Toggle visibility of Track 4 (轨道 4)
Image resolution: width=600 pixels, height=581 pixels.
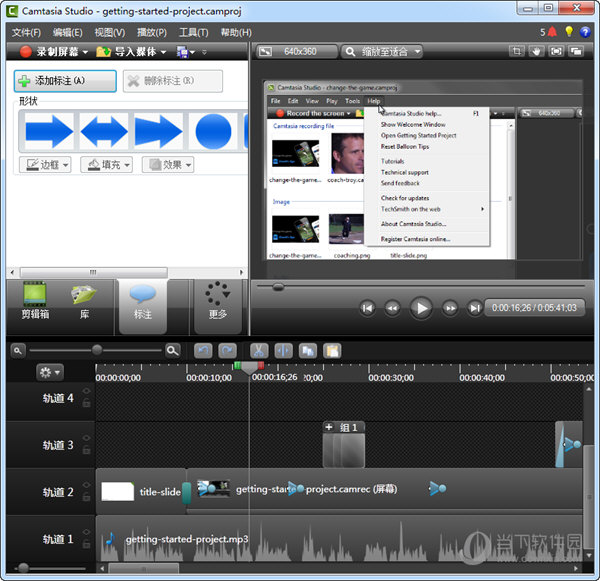click(86, 391)
